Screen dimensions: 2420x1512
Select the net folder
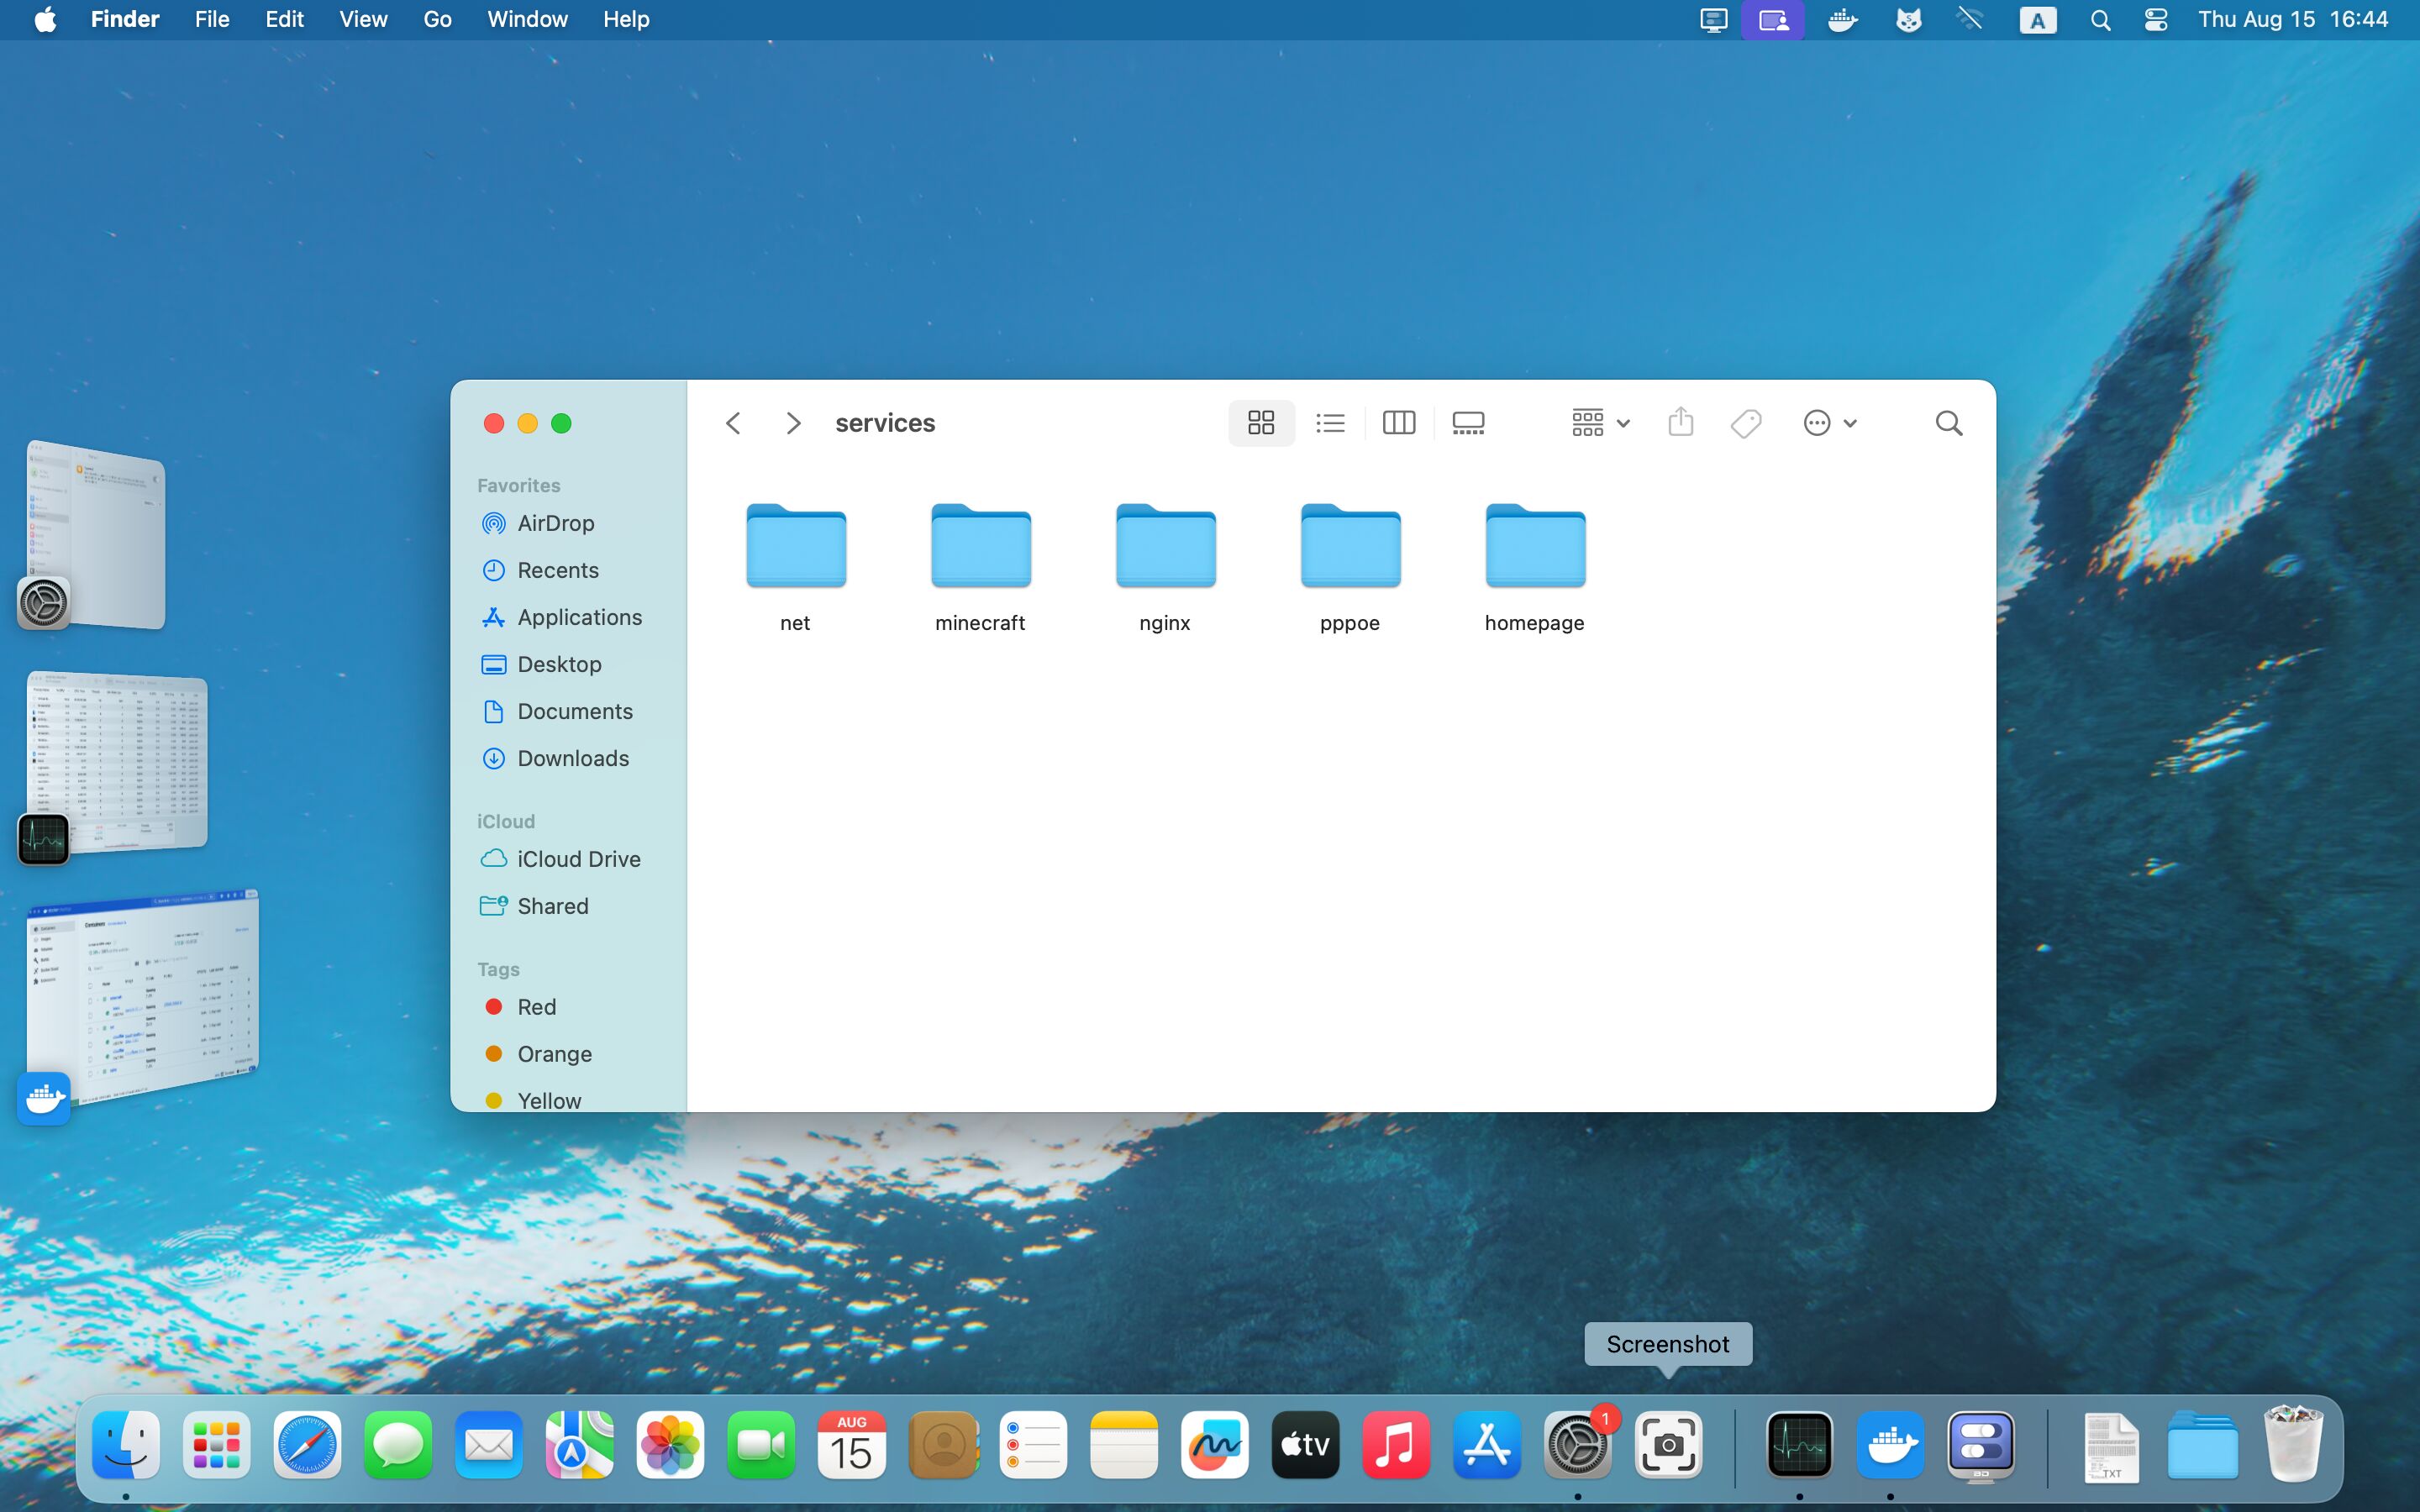pyautogui.click(x=796, y=567)
